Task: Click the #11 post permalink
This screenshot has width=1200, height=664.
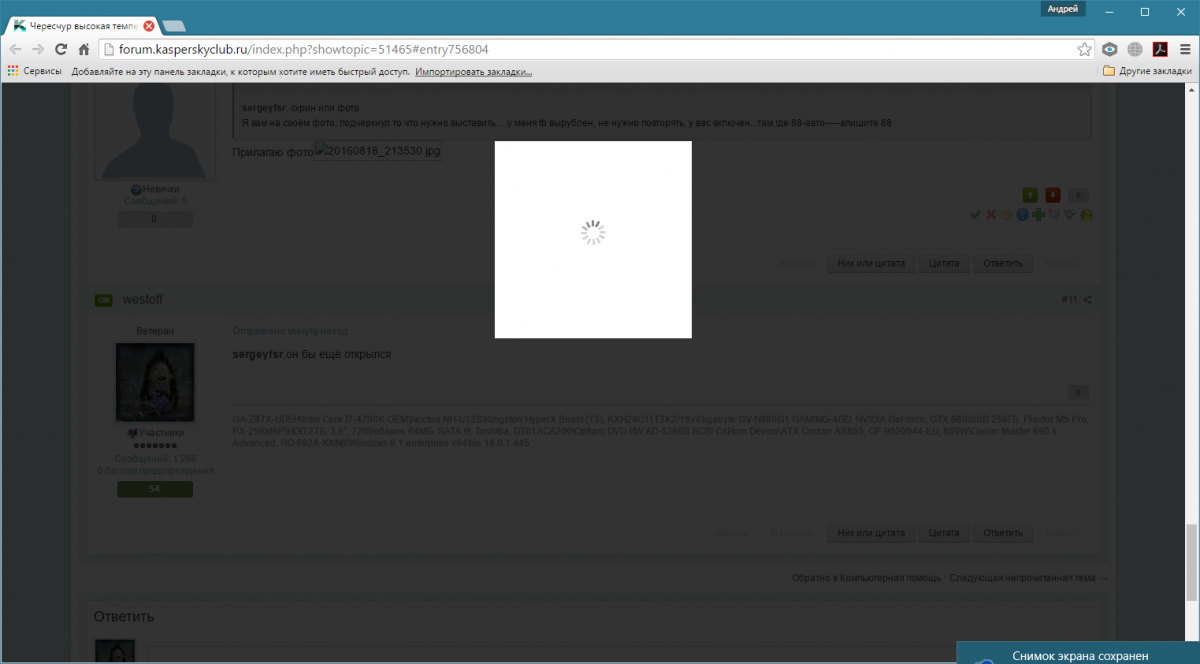Action: pyautogui.click(x=1069, y=300)
